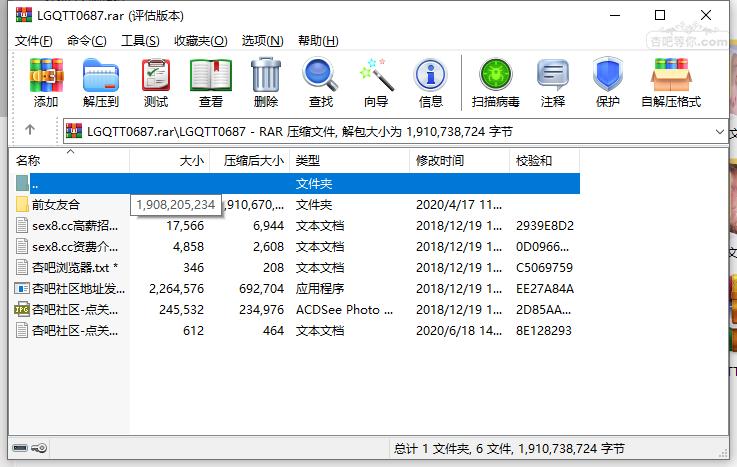Select sex8.cc高薪招... file name
Screen dimensions: 737x467
(x=75, y=226)
